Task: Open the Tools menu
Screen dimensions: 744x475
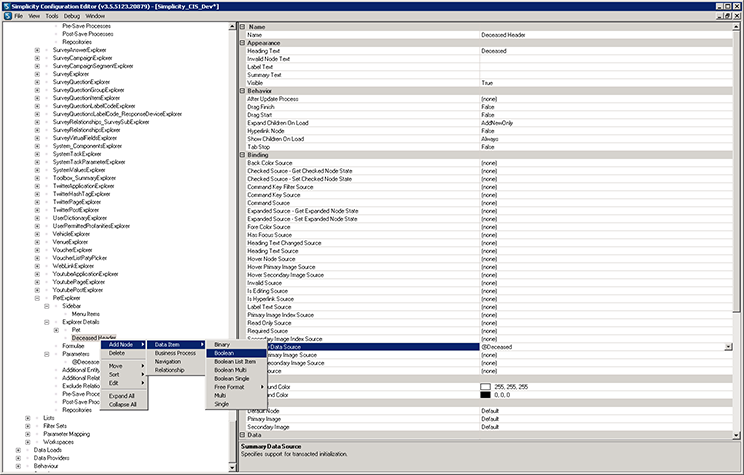Action: (x=52, y=16)
